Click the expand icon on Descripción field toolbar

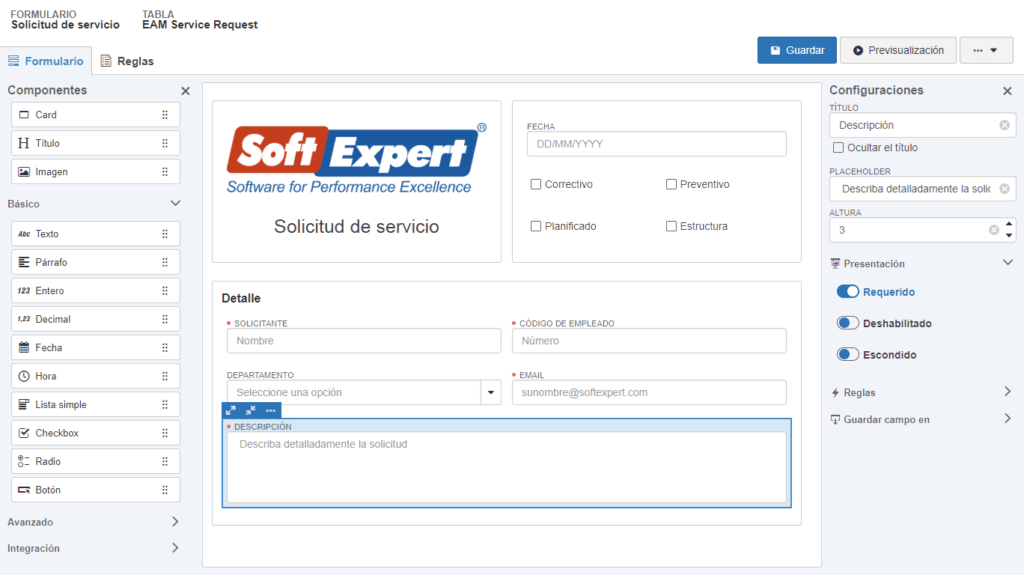click(231, 410)
